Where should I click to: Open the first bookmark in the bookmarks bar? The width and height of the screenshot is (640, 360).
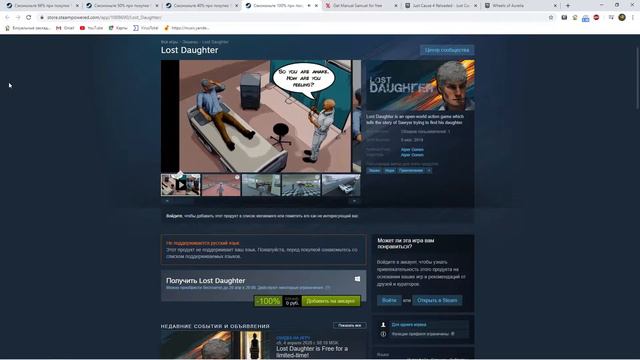pyautogui.click(x=28, y=28)
